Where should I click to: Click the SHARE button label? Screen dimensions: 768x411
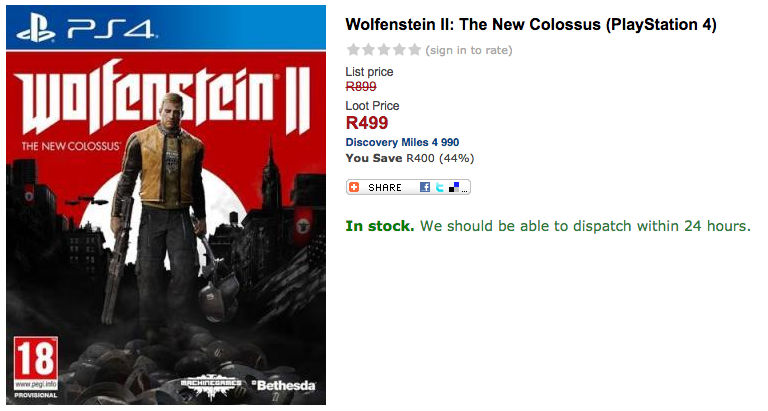tap(385, 187)
